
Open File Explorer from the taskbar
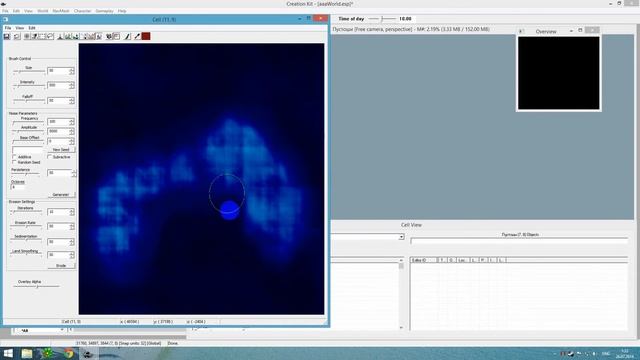(27, 353)
